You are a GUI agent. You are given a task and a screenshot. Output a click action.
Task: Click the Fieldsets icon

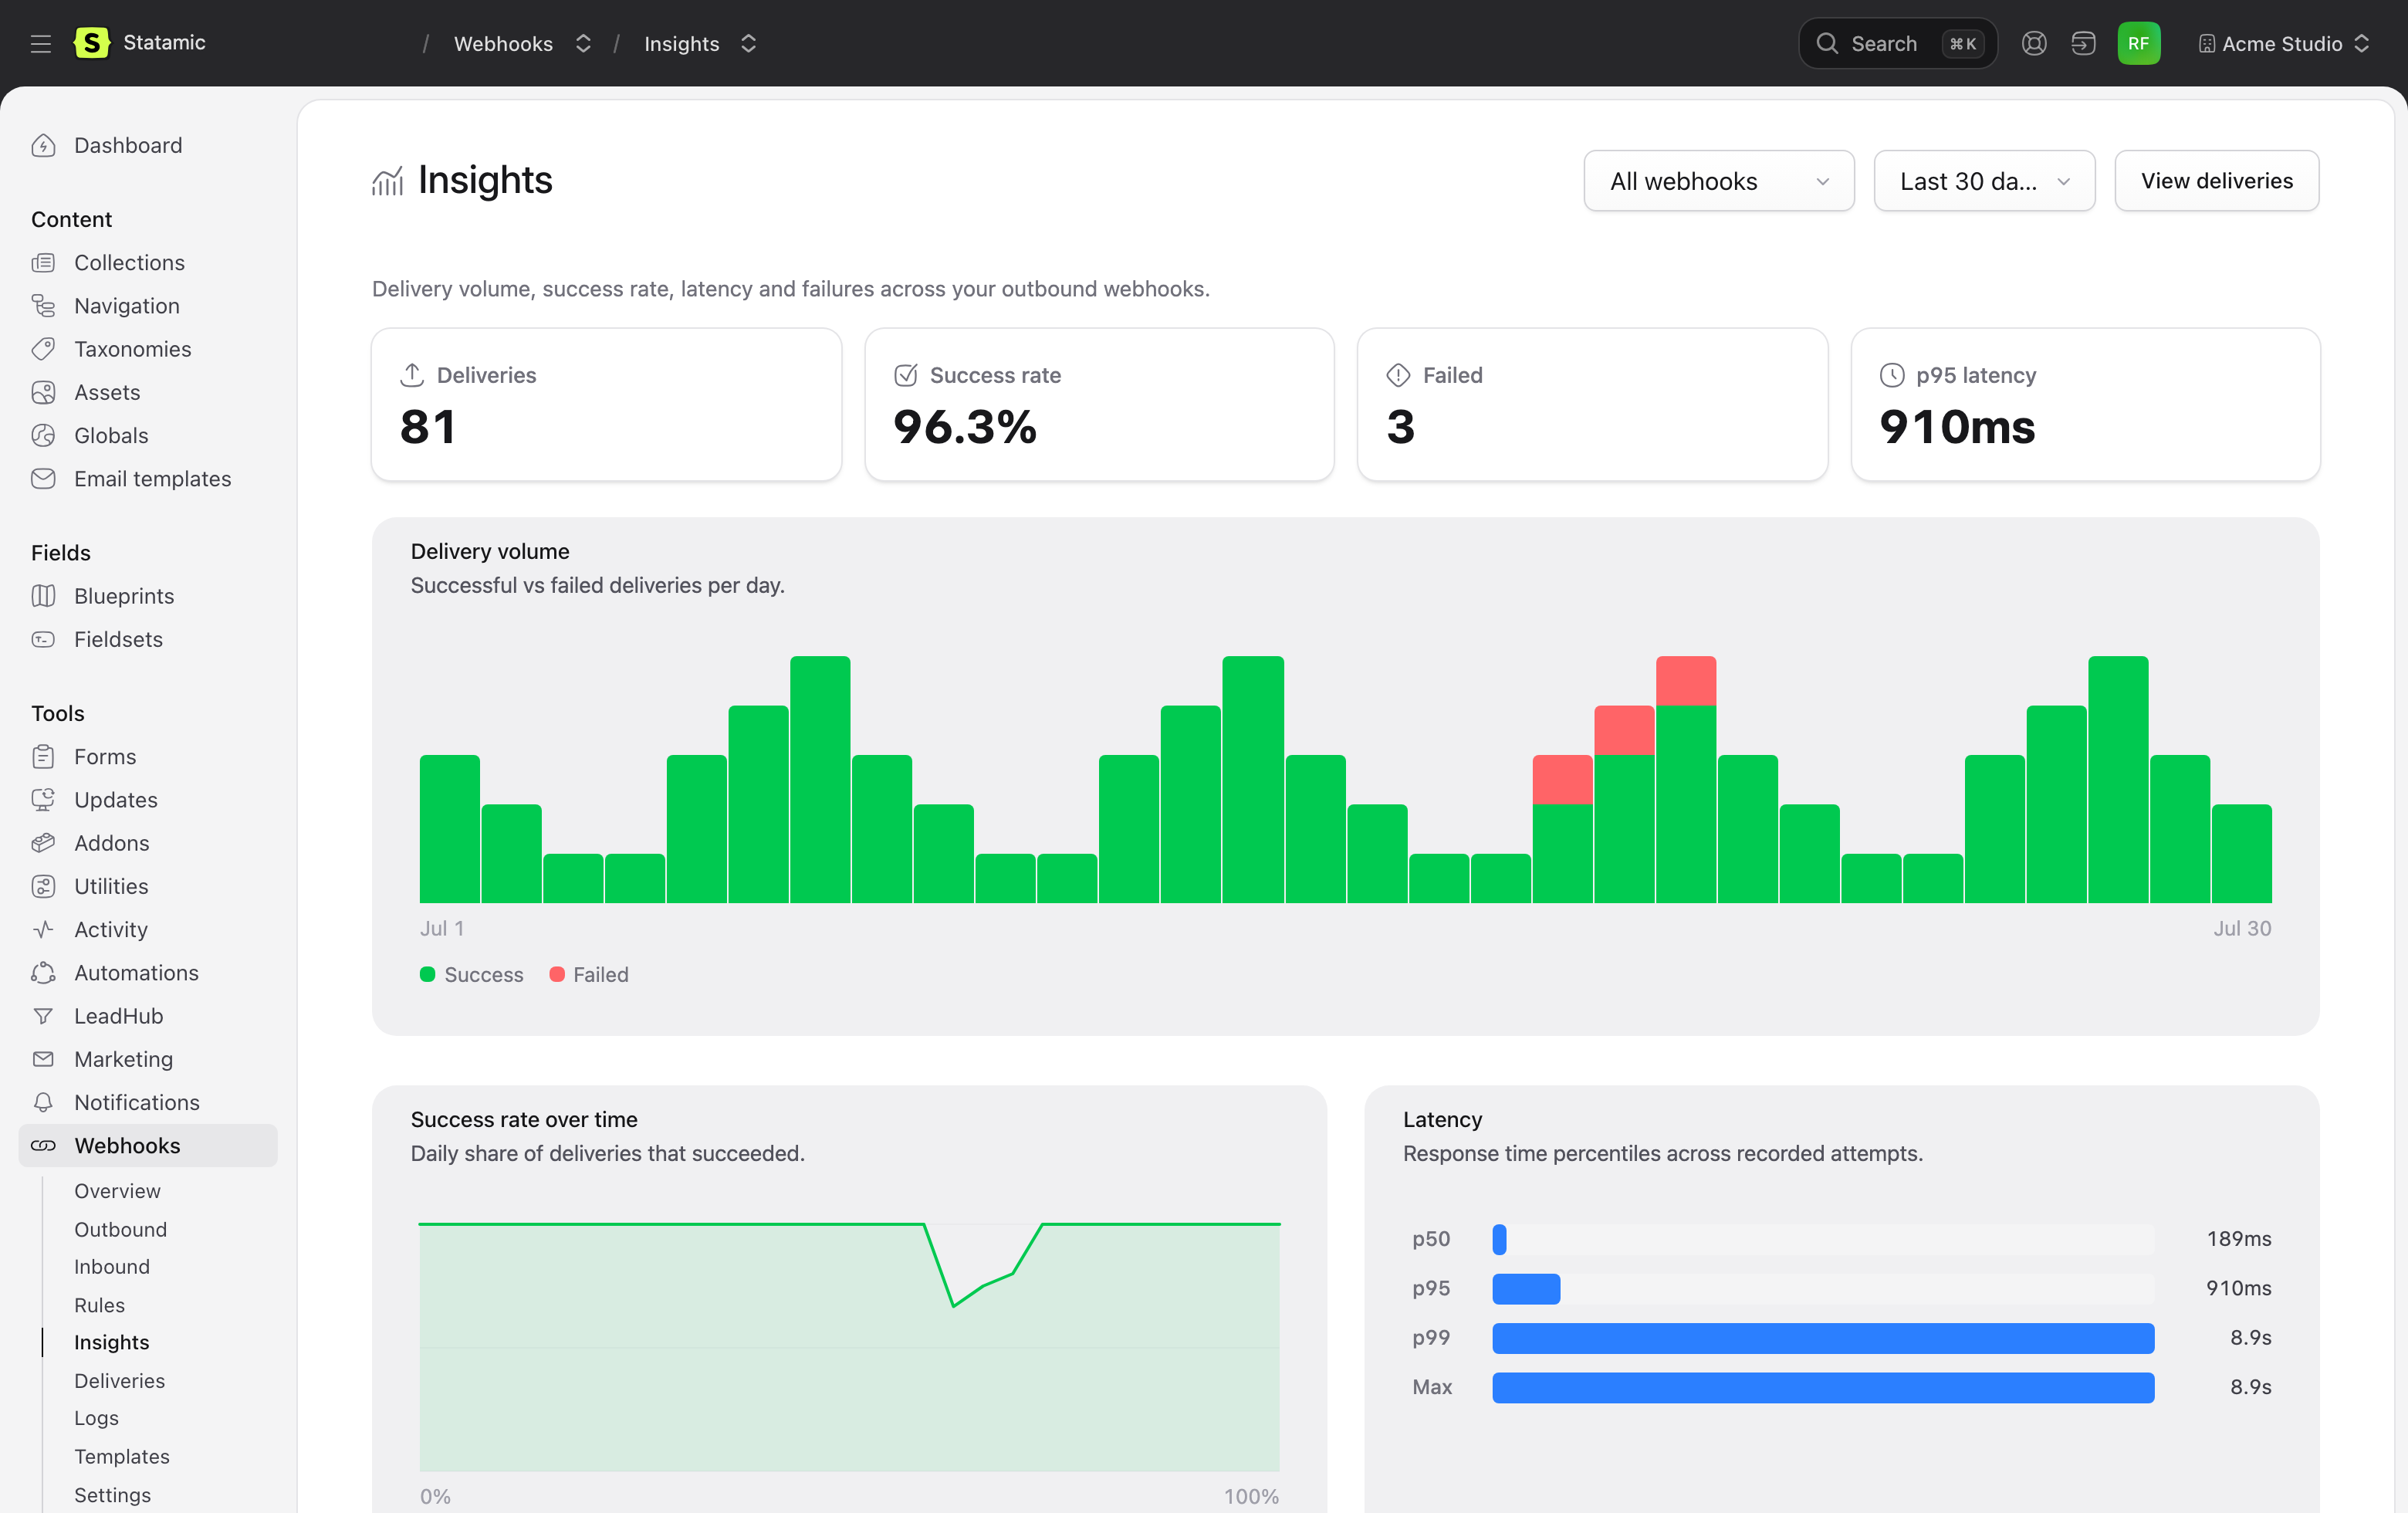click(43, 639)
